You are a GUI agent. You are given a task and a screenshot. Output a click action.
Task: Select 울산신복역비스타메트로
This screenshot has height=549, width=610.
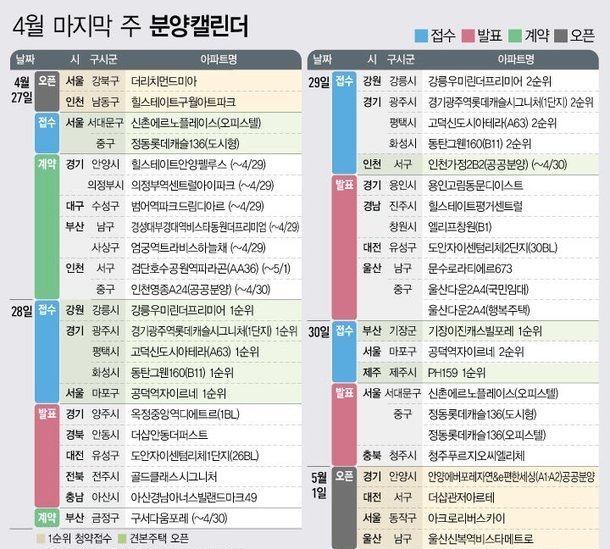tap(480, 539)
